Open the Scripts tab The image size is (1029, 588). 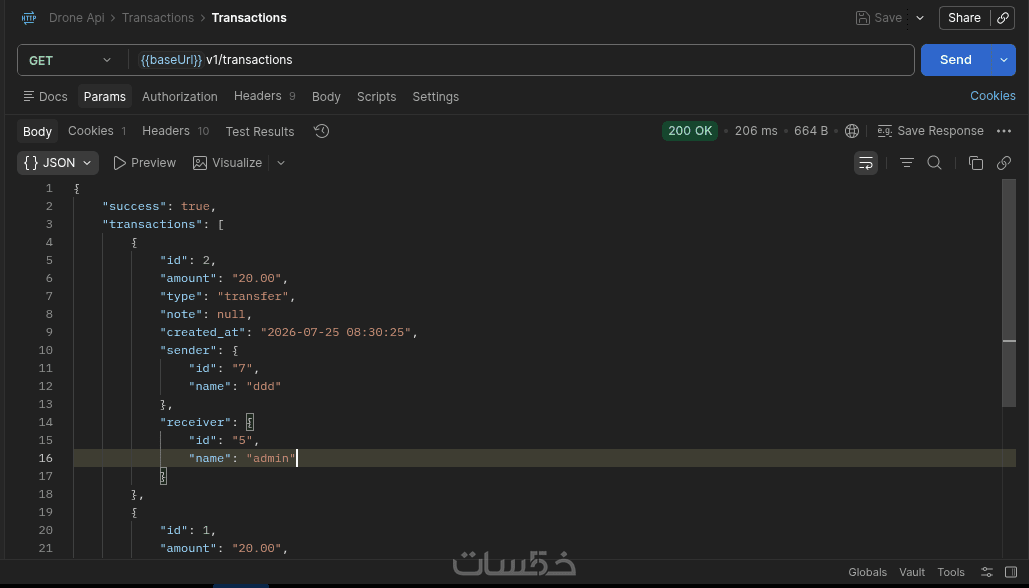pyautogui.click(x=376, y=96)
